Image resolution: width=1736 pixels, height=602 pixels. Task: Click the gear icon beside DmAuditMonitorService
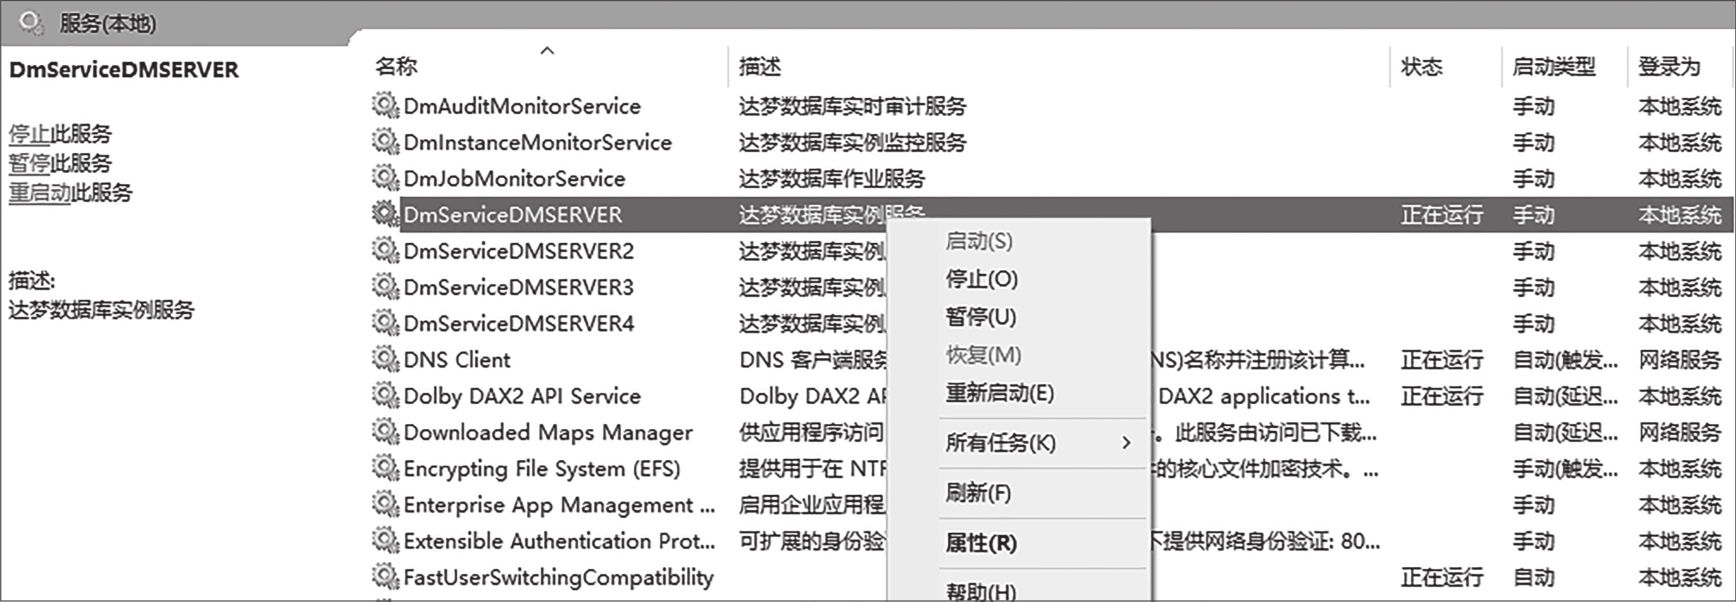385,105
